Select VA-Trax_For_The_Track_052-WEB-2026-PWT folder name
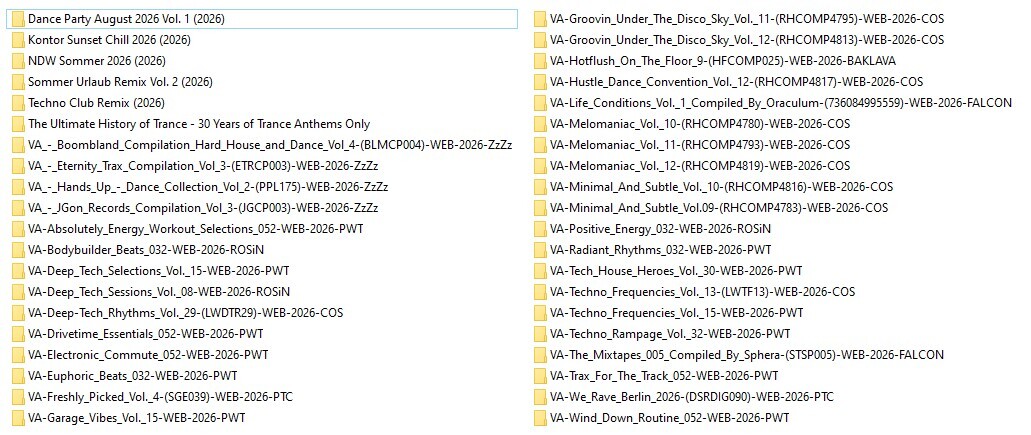1031x435 pixels. coord(664,377)
